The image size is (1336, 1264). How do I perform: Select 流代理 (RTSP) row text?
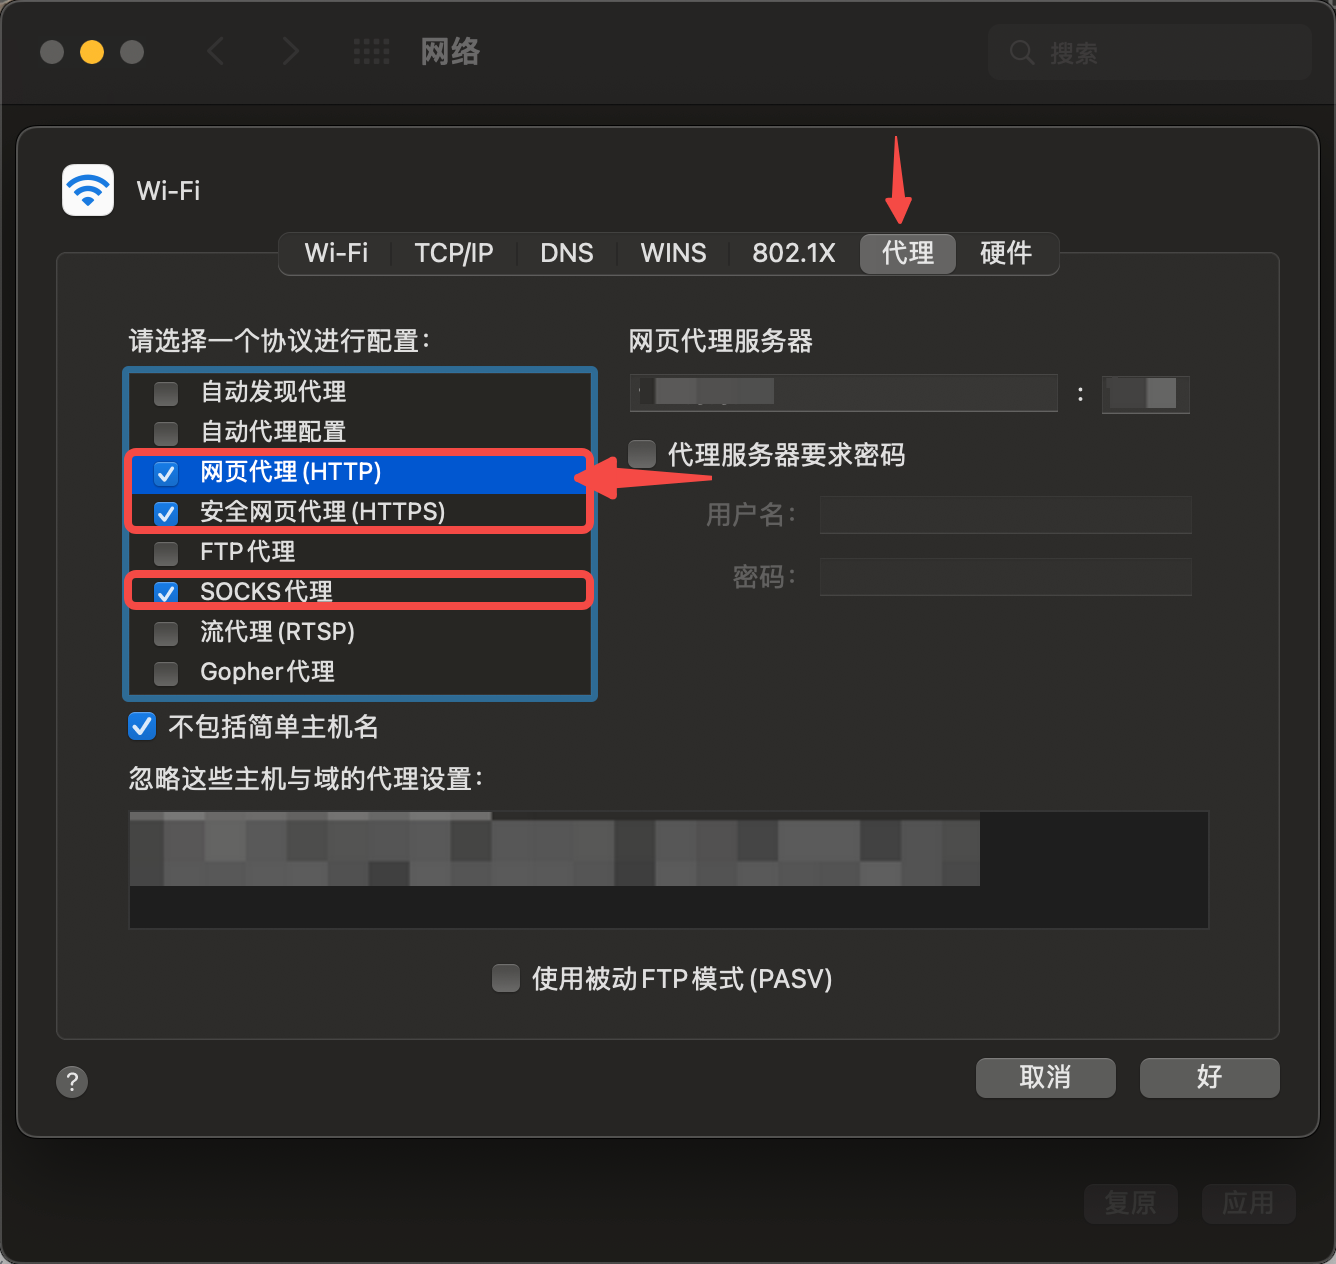click(x=278, y=632)
